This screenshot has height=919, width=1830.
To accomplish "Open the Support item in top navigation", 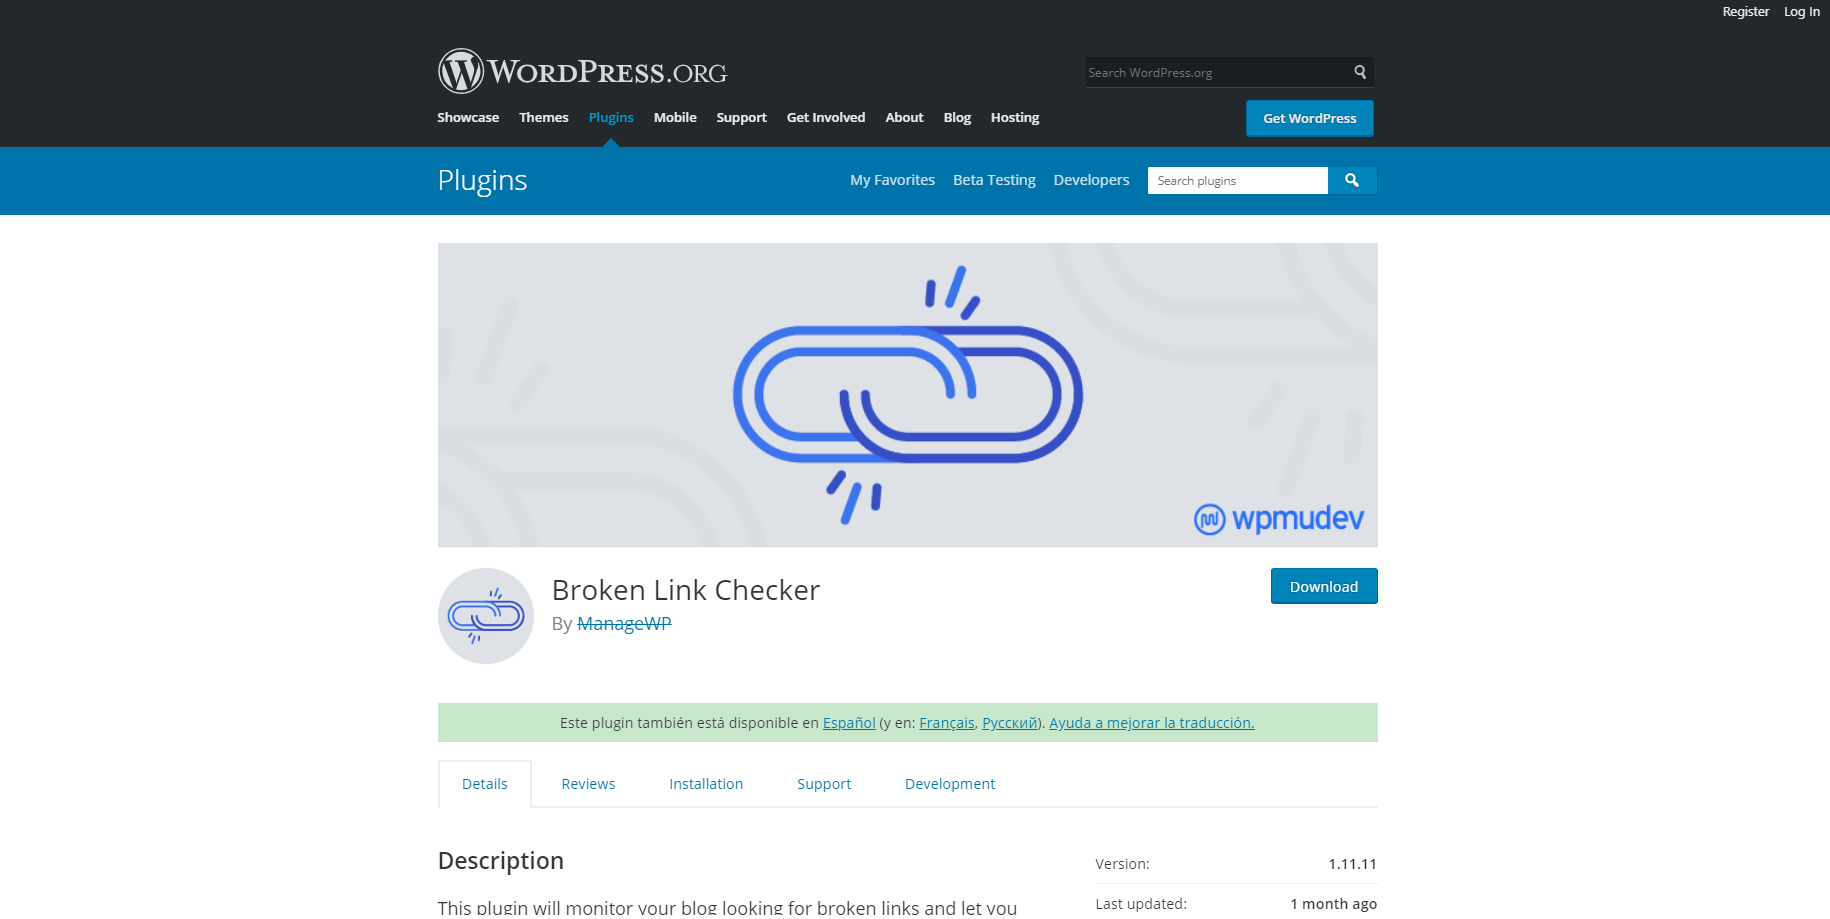I will tap(741, 118).
